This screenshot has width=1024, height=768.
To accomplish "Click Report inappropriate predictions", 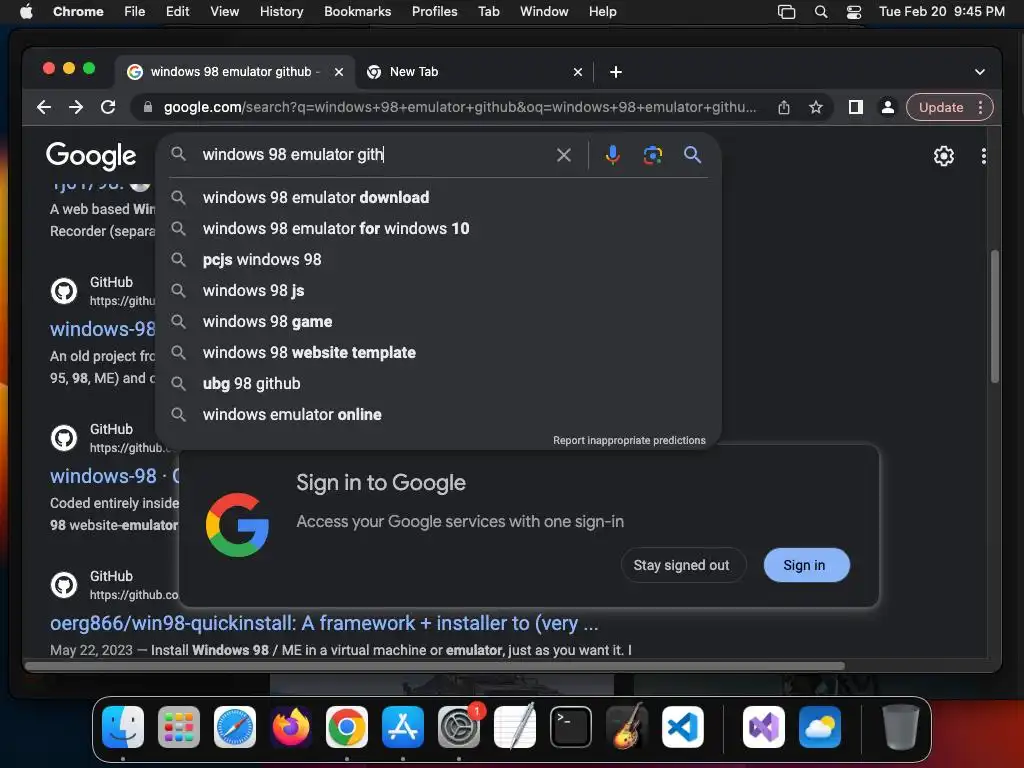I will (629, 440).
